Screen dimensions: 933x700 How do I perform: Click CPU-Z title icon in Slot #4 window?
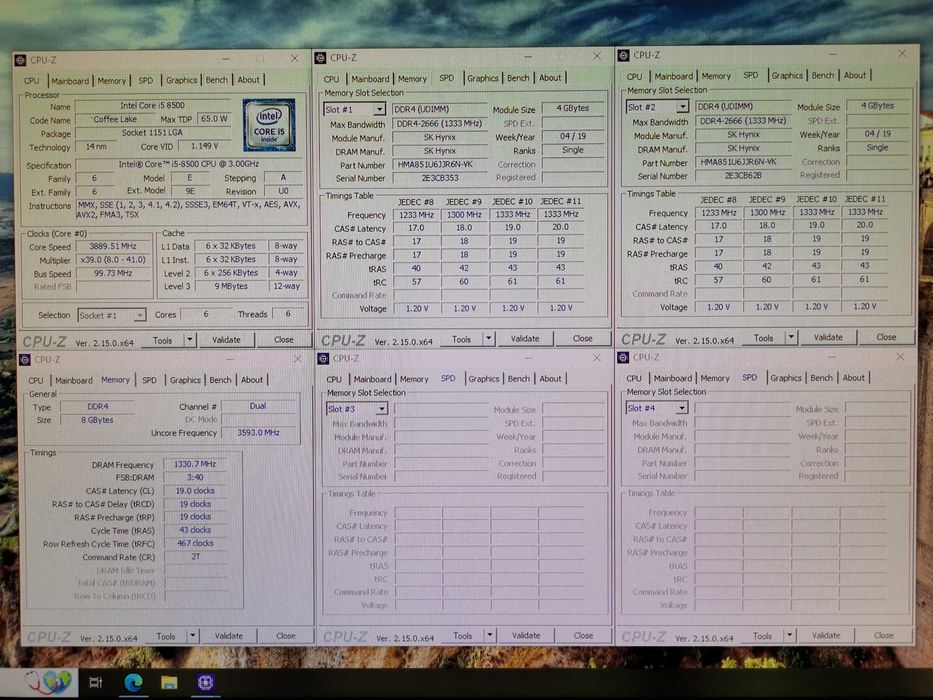point(623,357)
